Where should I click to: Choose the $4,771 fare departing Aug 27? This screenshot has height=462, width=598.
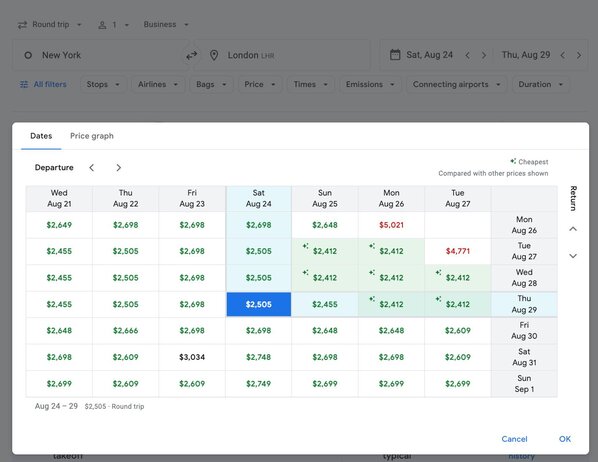(x=458, y=251)
